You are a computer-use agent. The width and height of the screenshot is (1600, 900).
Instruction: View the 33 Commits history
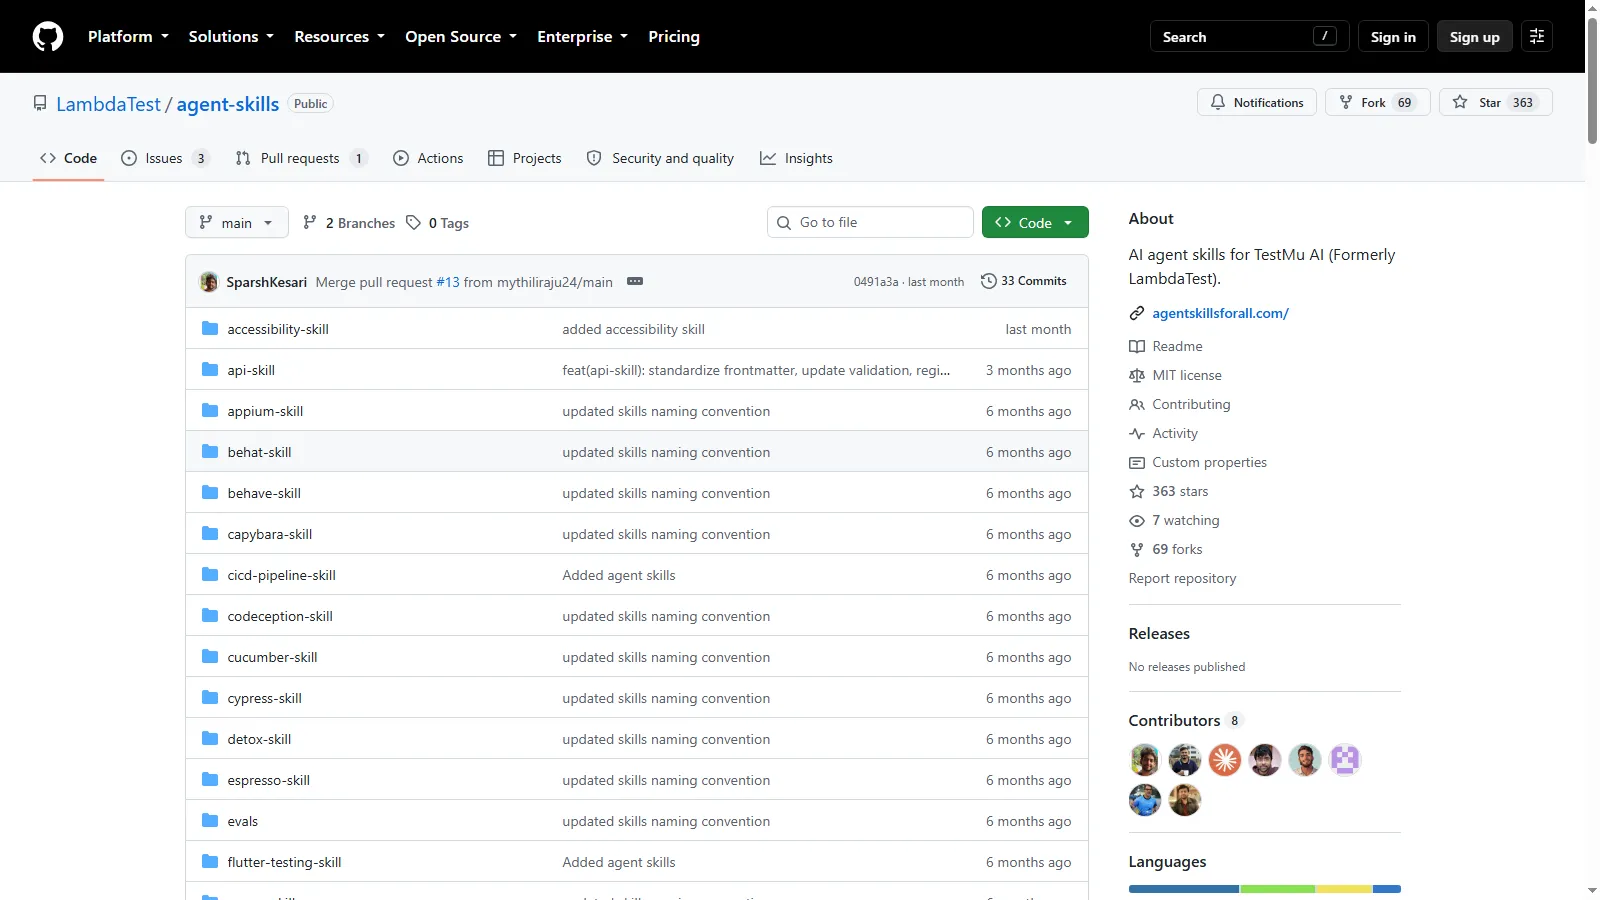(x=1024, y=281)
